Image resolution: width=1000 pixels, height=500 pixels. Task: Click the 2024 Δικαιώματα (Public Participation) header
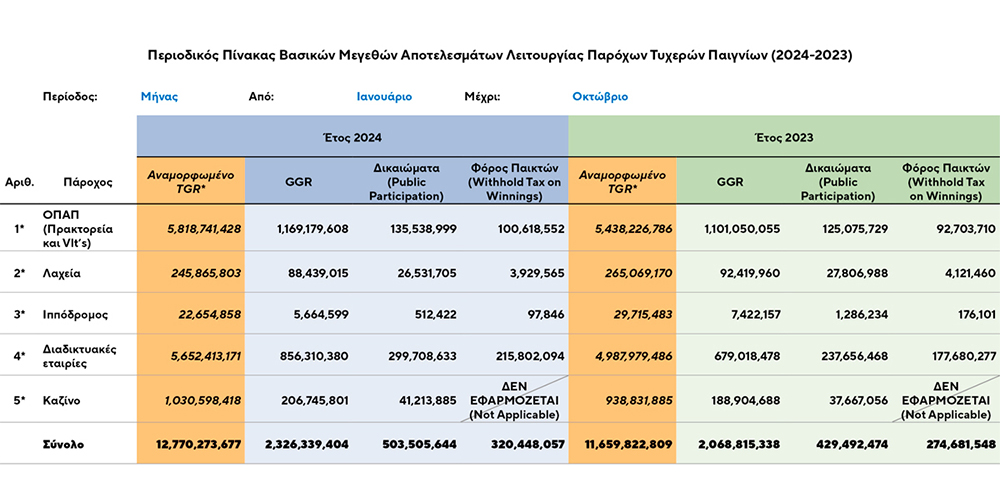[x=407, y=181]
